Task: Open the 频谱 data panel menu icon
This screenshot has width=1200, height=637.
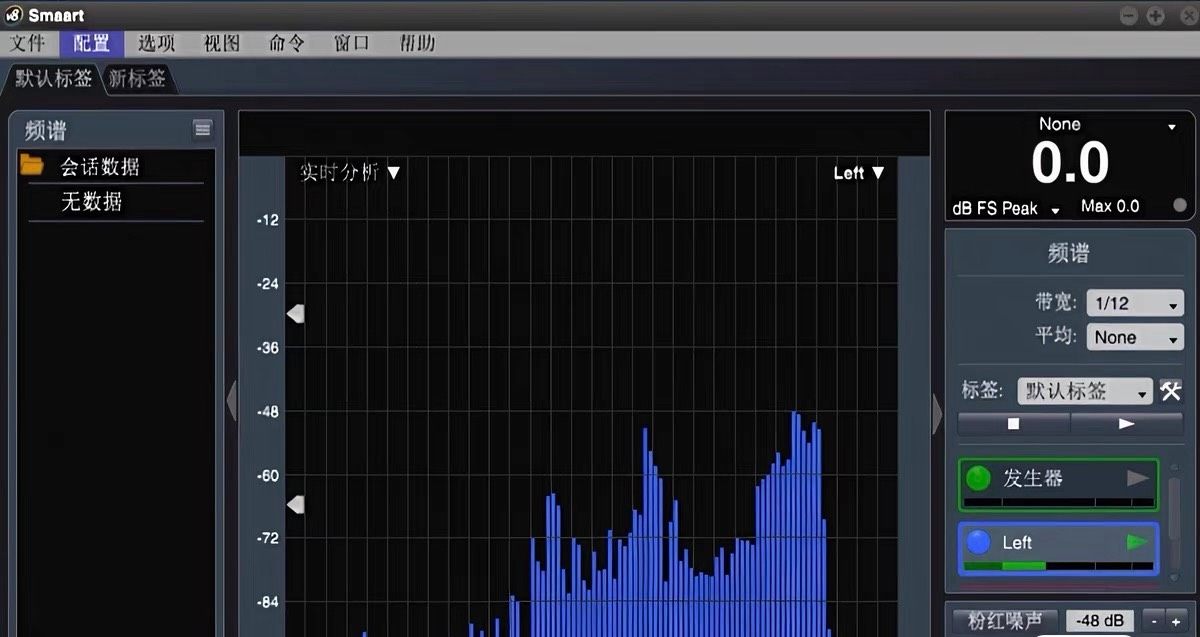Action: click(203, 128)
